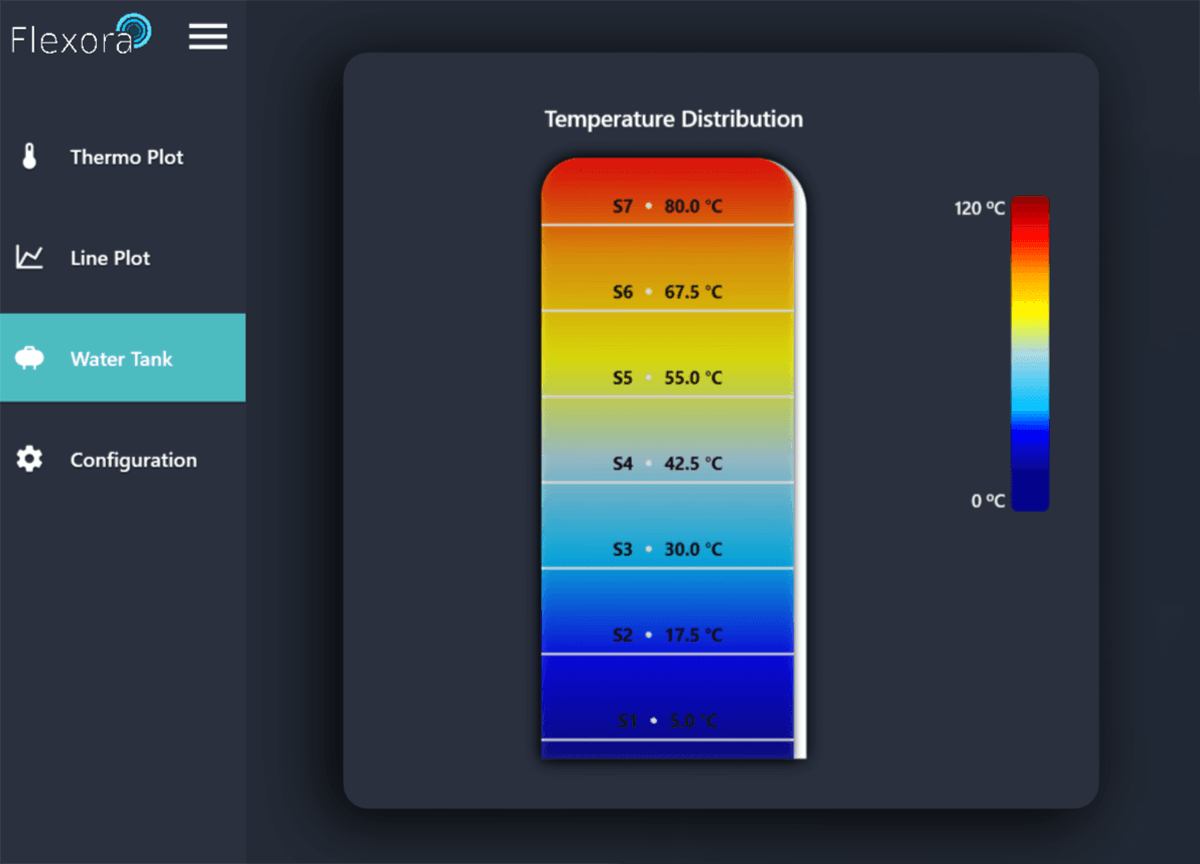Select the Thermo Plot thermometer icon
The image size is (1200, 864).
coord(30,156)
